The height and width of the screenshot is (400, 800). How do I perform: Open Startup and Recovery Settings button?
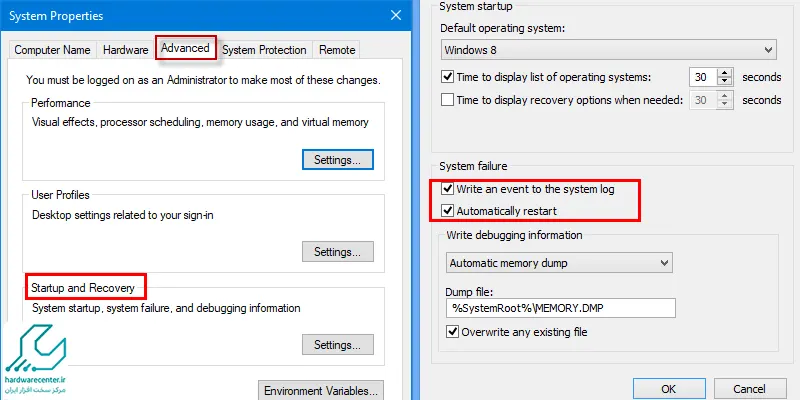point(338,345)
